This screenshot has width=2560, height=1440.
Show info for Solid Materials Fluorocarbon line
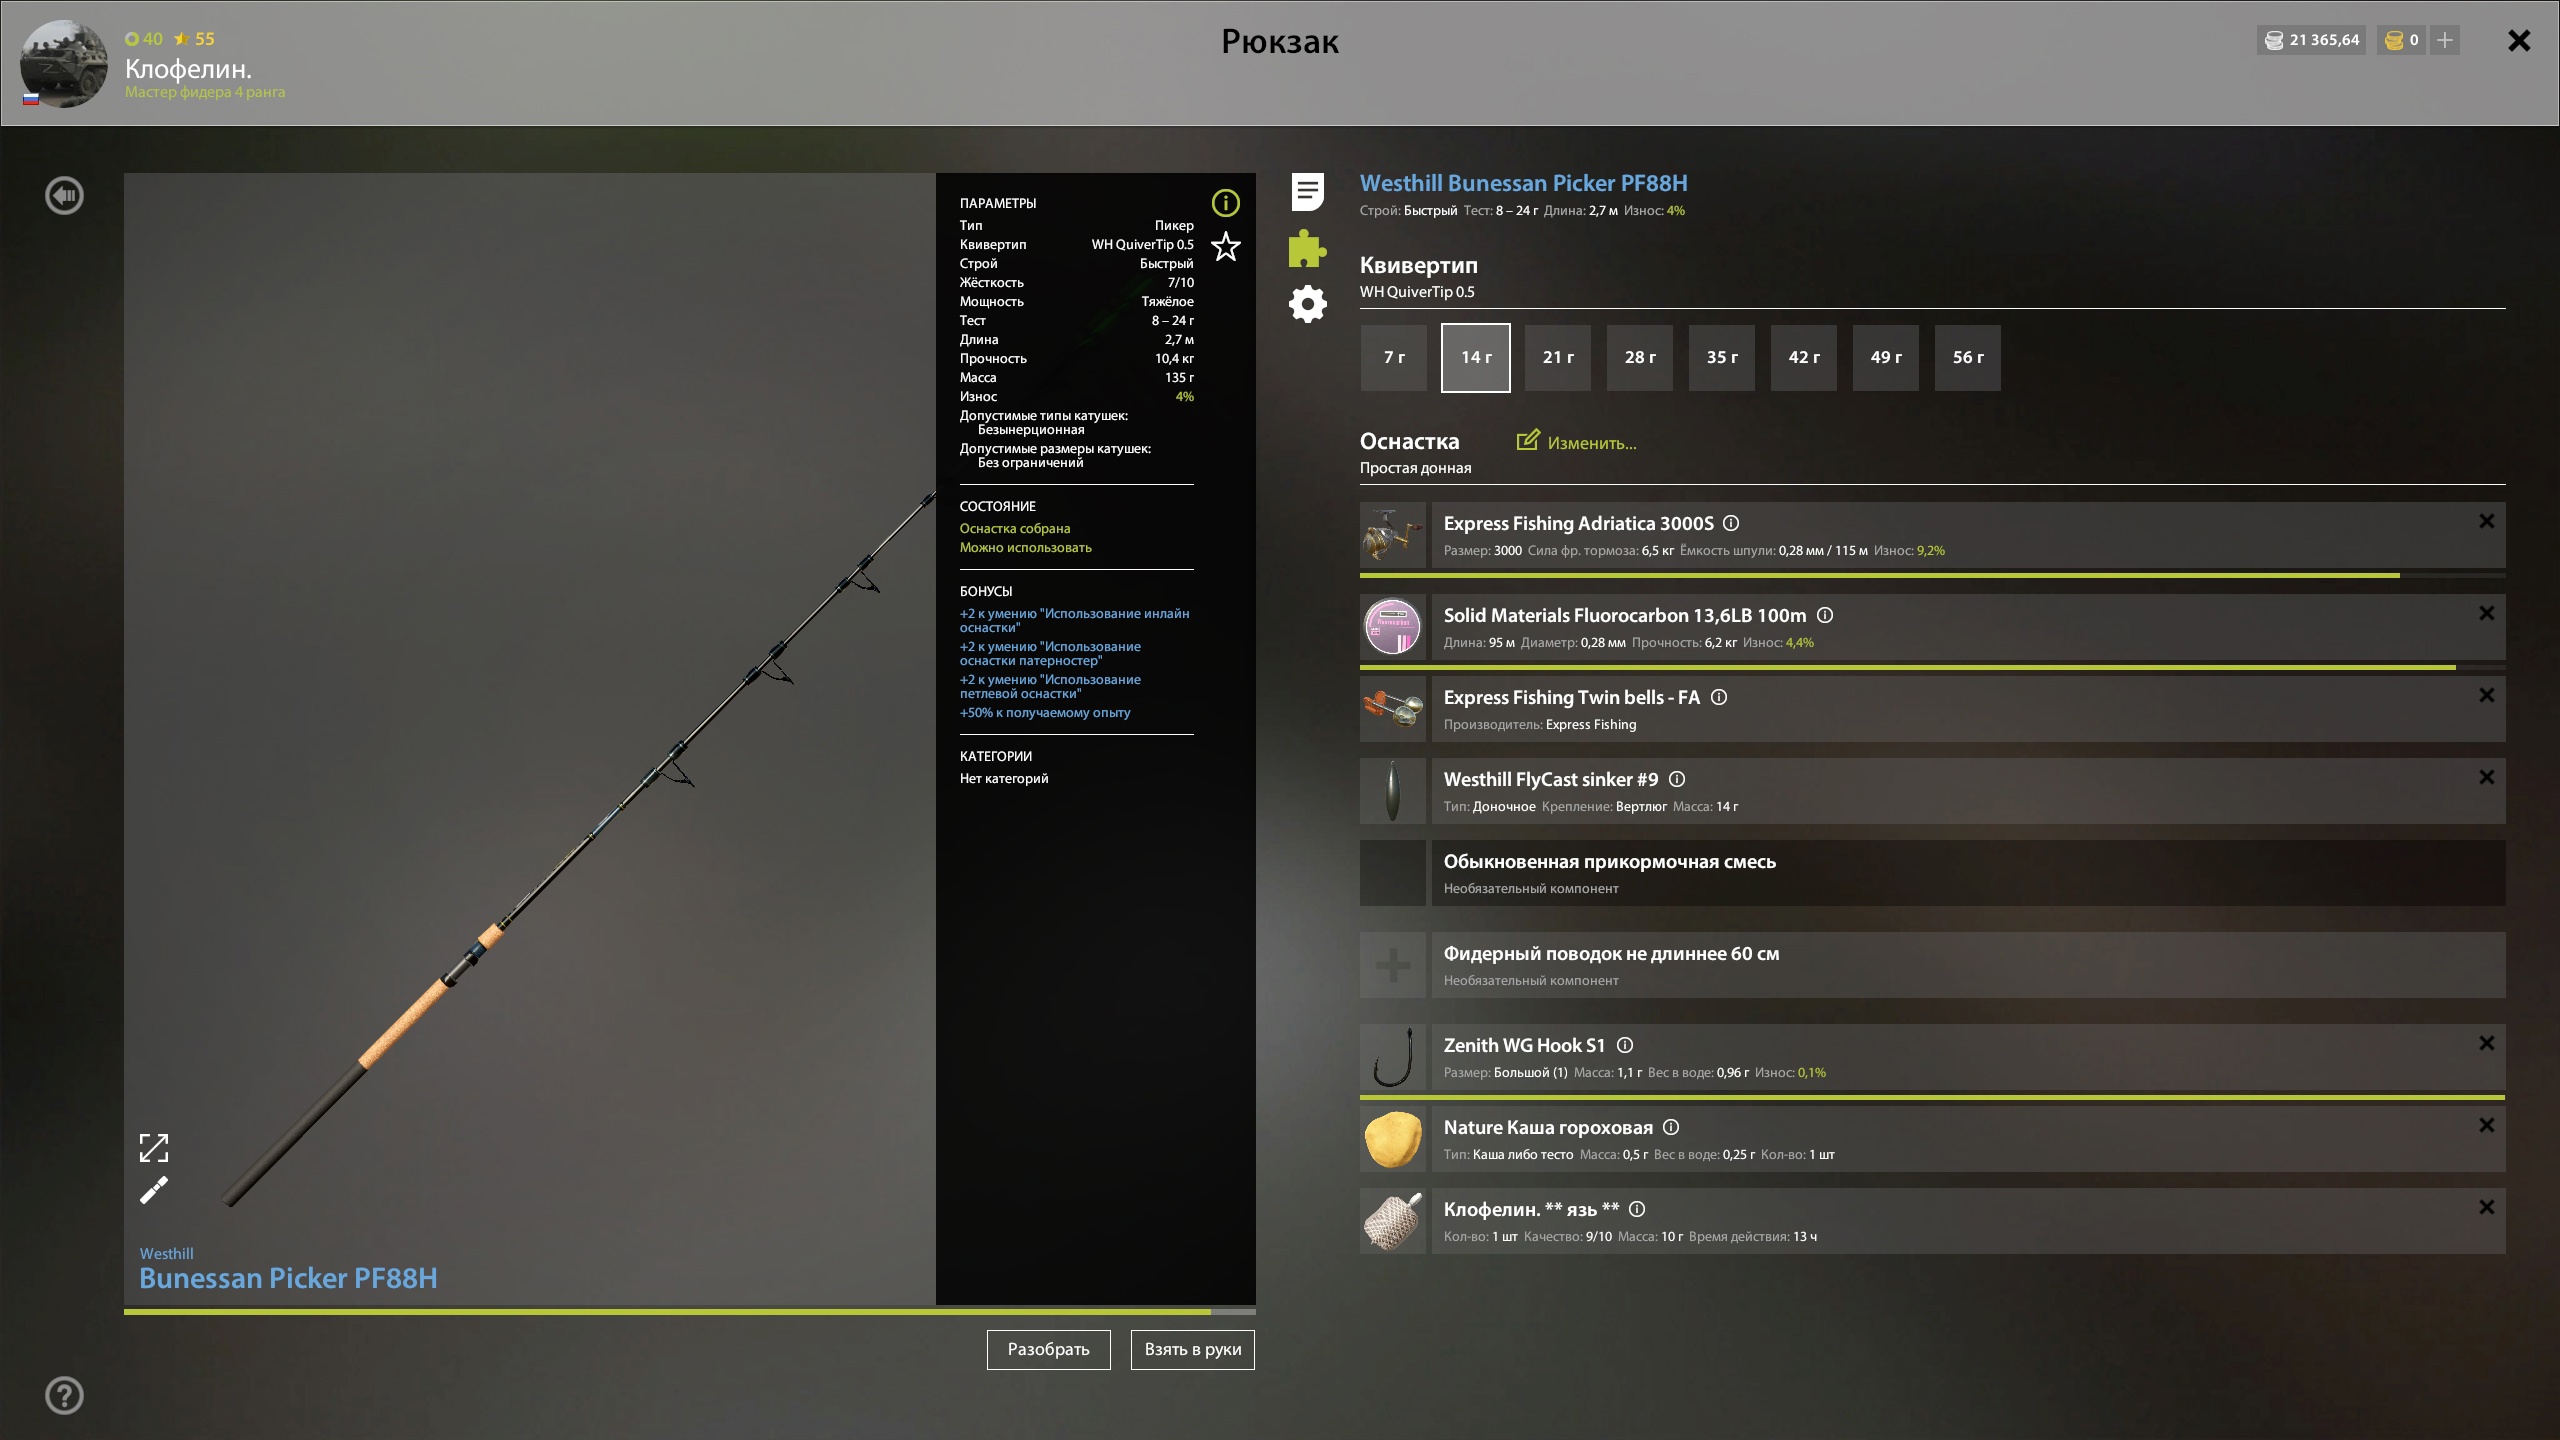click(1824, 615)
